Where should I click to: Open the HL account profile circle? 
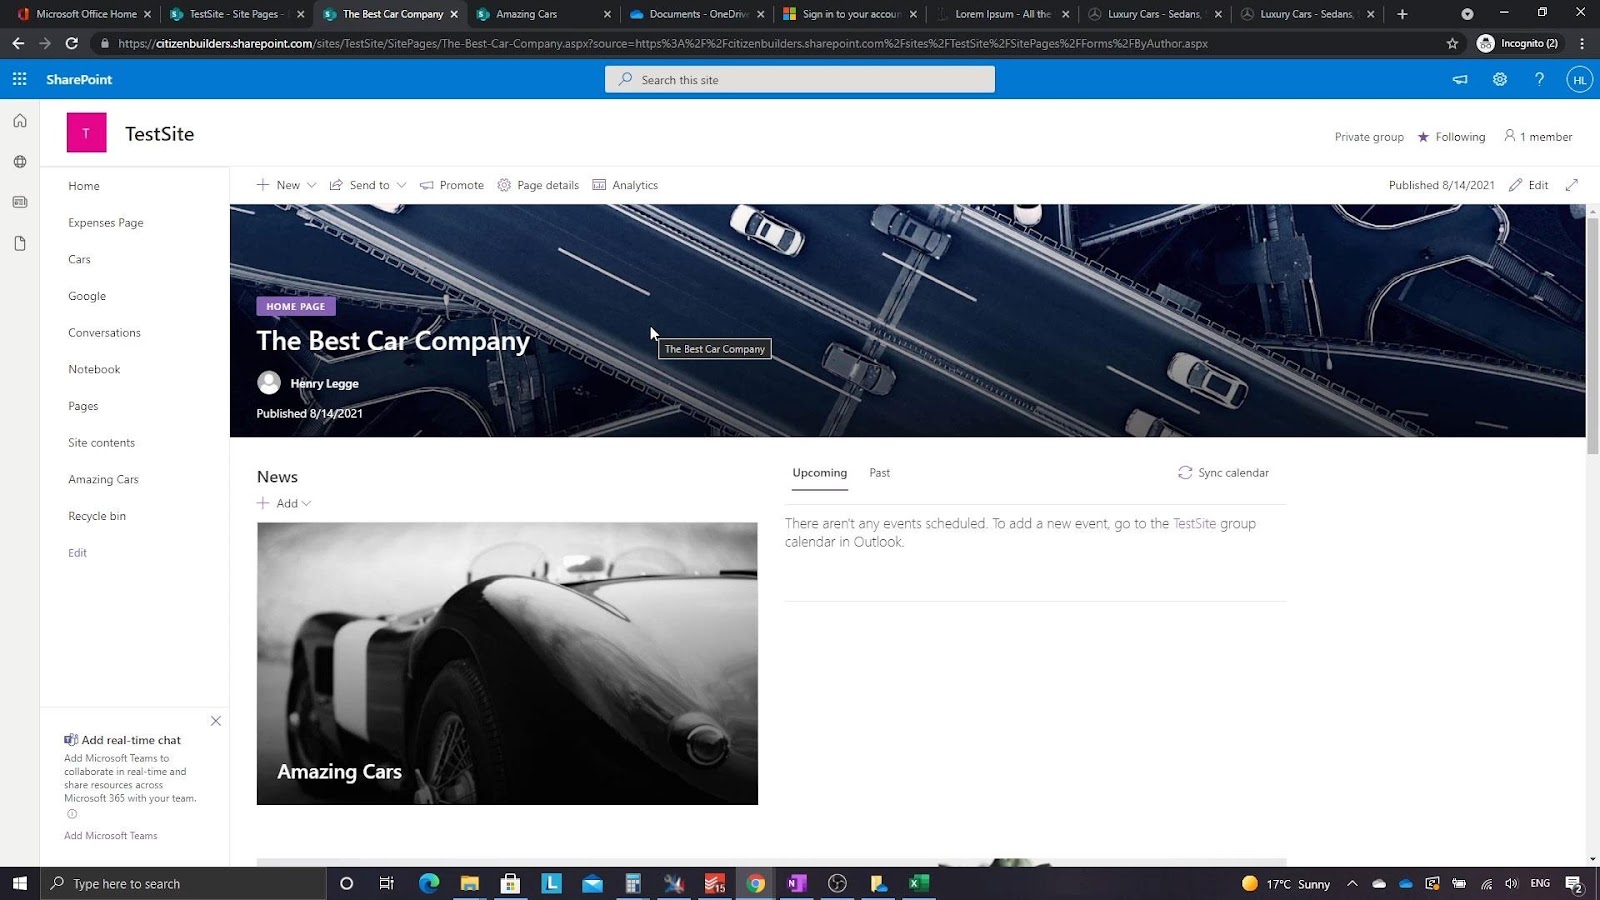click(1579, 80)
